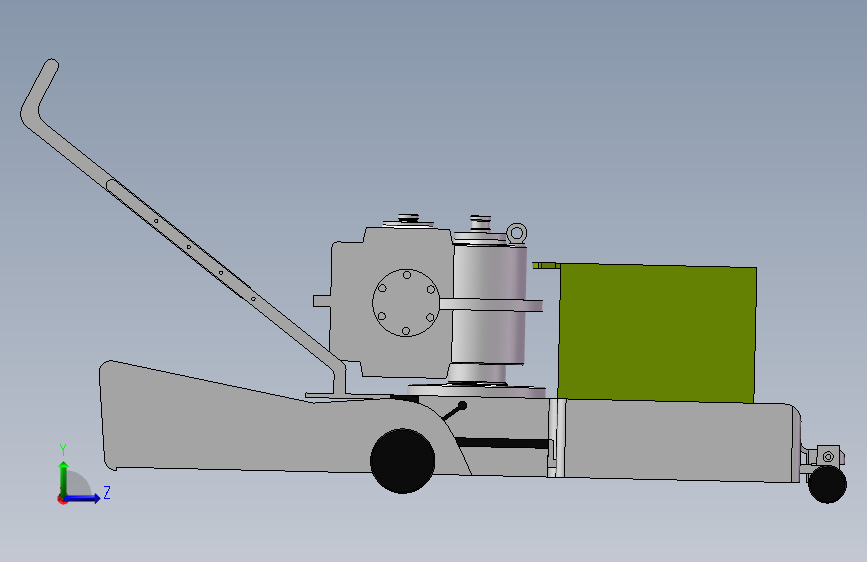This screenshot has width=867, height=562.
Task: Select the cap on top of the engine block
Action: pos(408,220)
